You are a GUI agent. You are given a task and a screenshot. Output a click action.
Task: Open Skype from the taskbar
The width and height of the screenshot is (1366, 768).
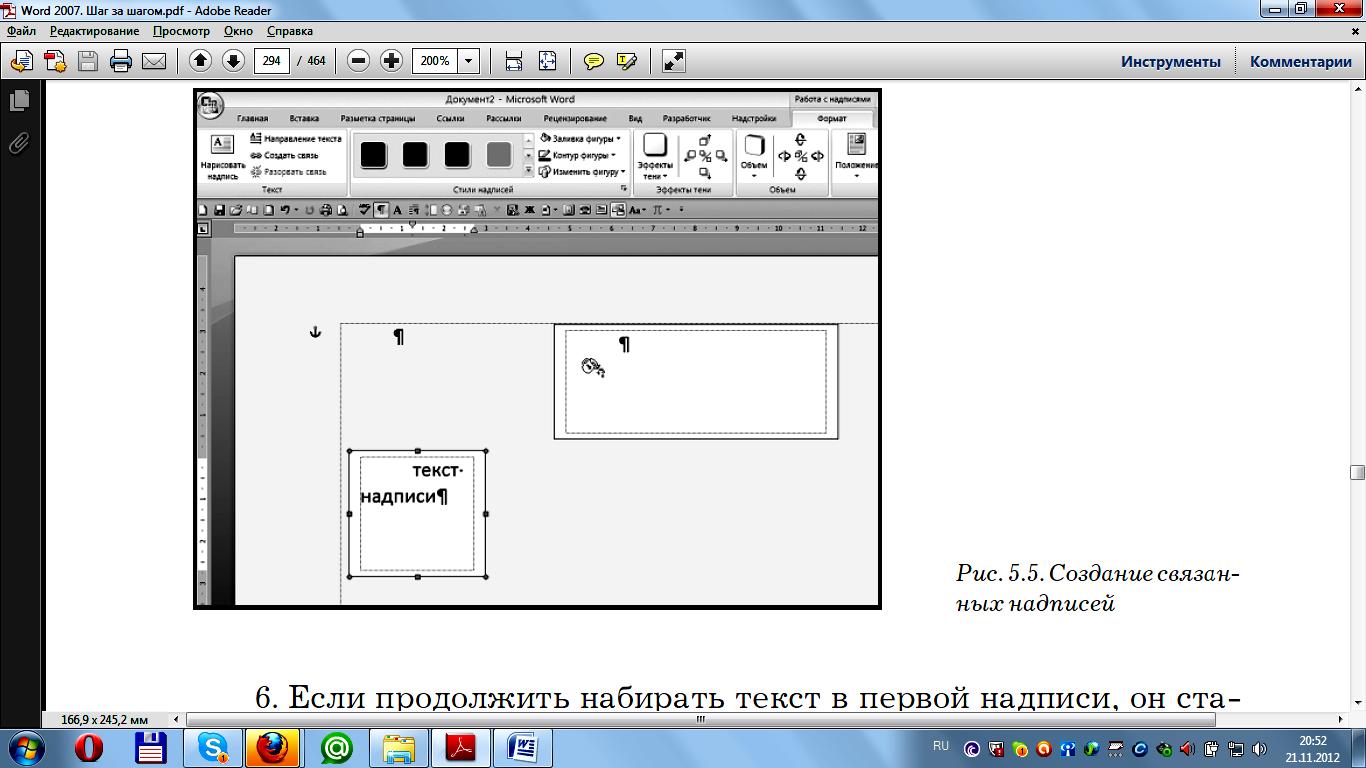coord(212,747)
